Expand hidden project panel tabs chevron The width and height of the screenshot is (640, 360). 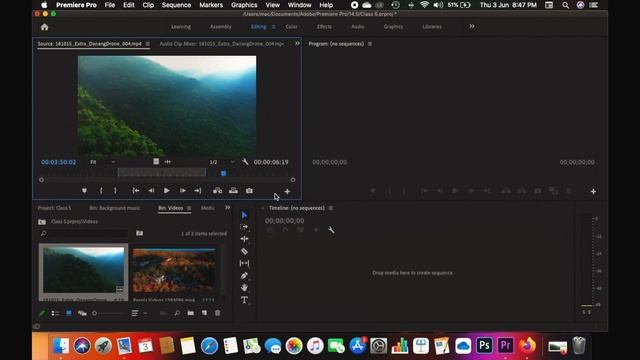tap(227, 208)
